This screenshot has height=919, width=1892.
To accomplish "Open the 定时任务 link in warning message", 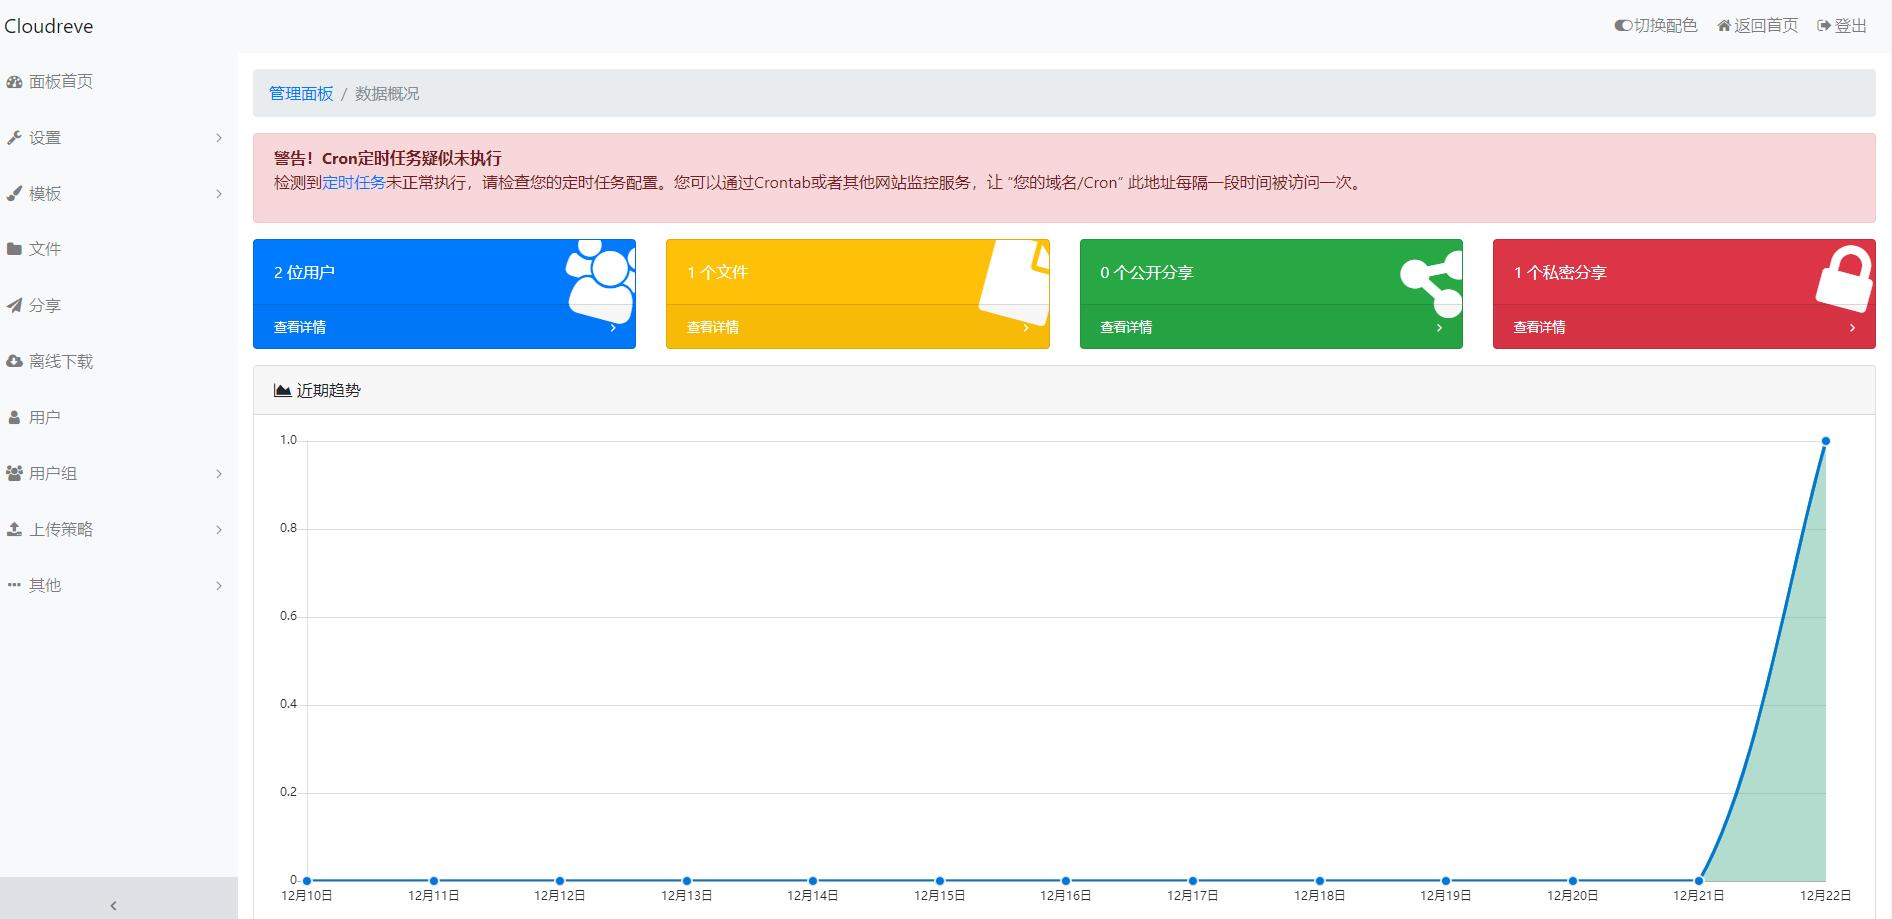I will click(x=352, y=183).
